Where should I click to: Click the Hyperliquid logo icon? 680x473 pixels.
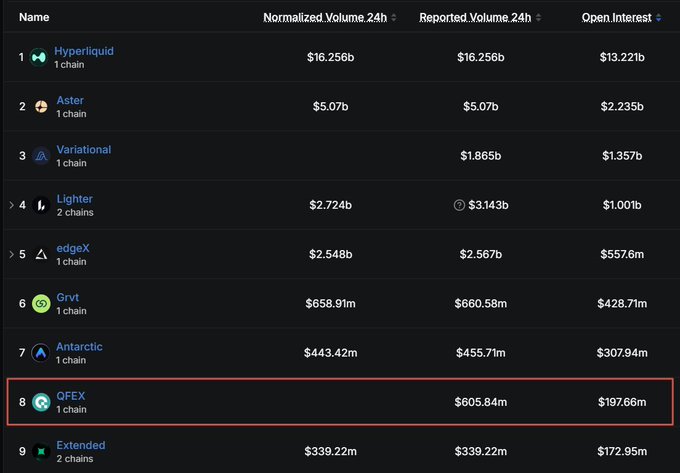(39, 57)
